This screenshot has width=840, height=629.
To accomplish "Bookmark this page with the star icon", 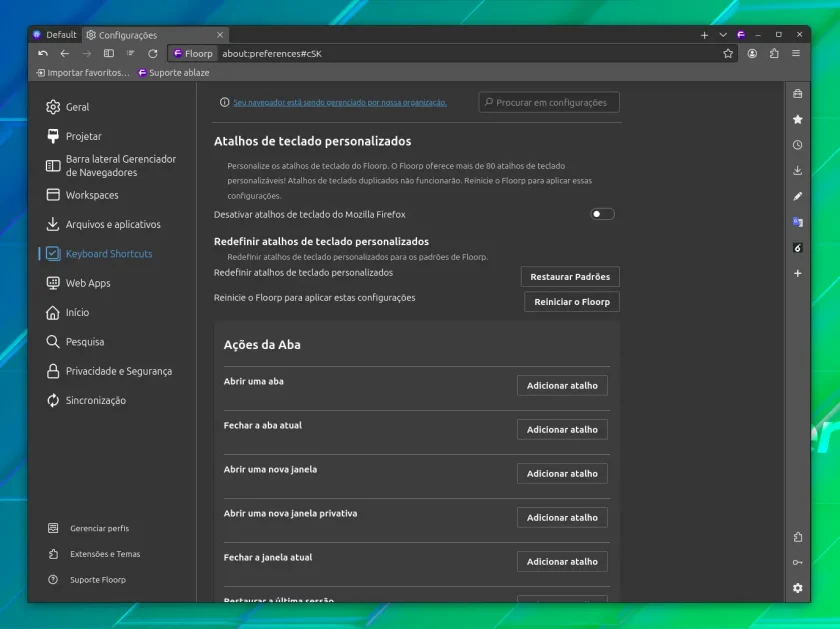I will pos(728,54).
